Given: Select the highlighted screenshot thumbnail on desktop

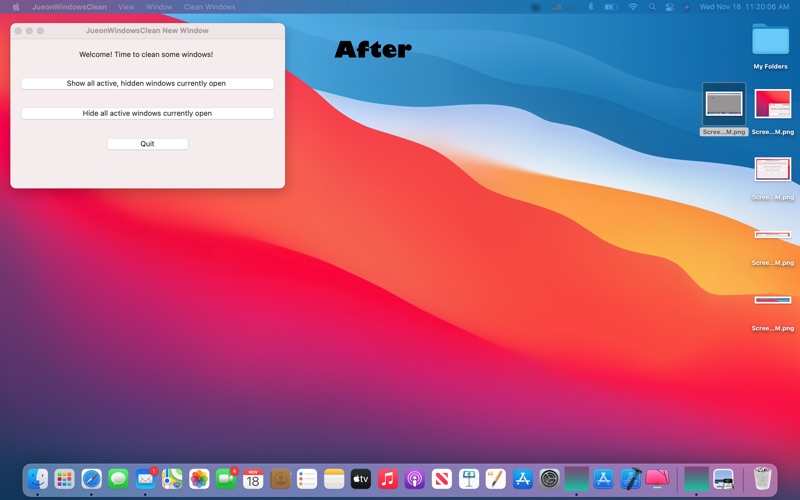Looking at the screenshot, I should (x=724, y=104).
